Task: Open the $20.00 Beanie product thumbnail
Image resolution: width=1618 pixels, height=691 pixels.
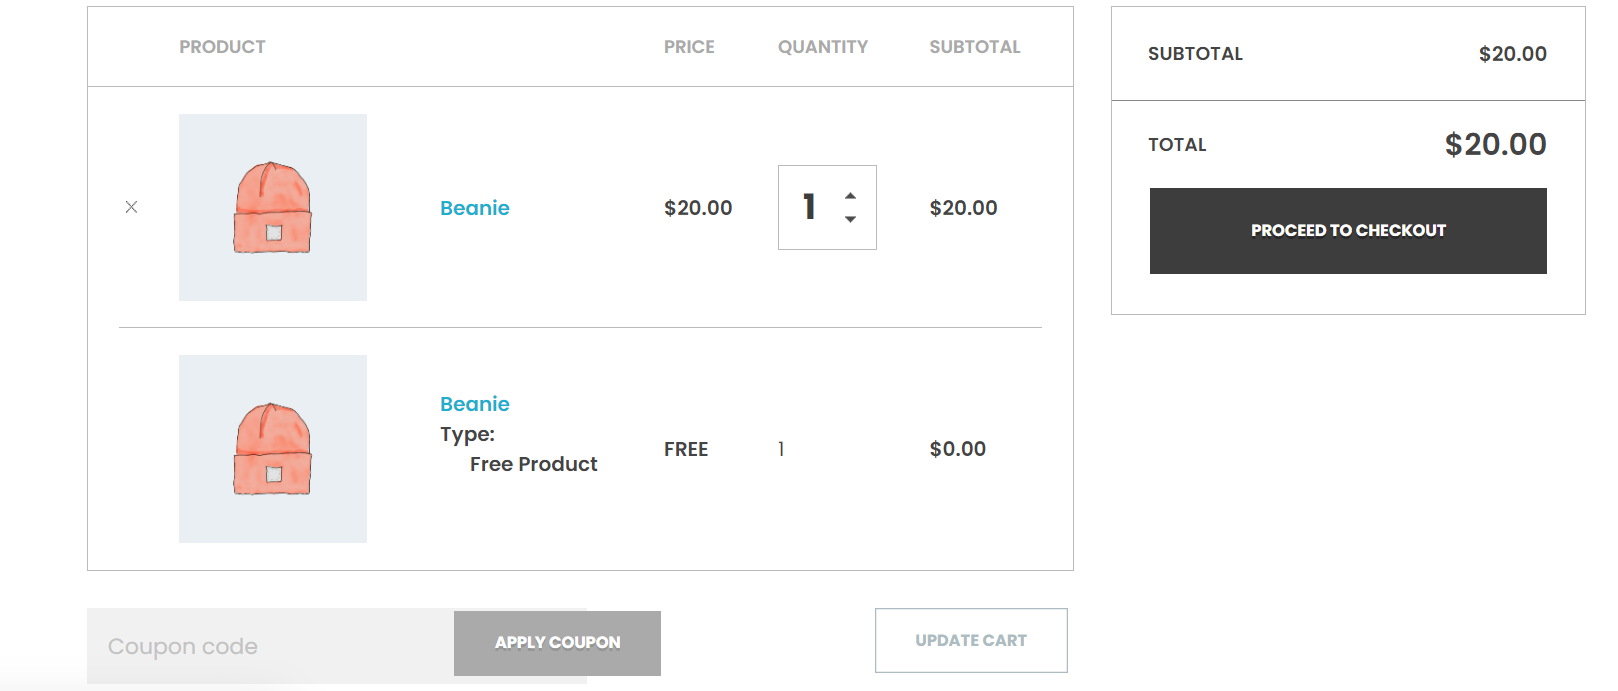Action: coord(273,207)
